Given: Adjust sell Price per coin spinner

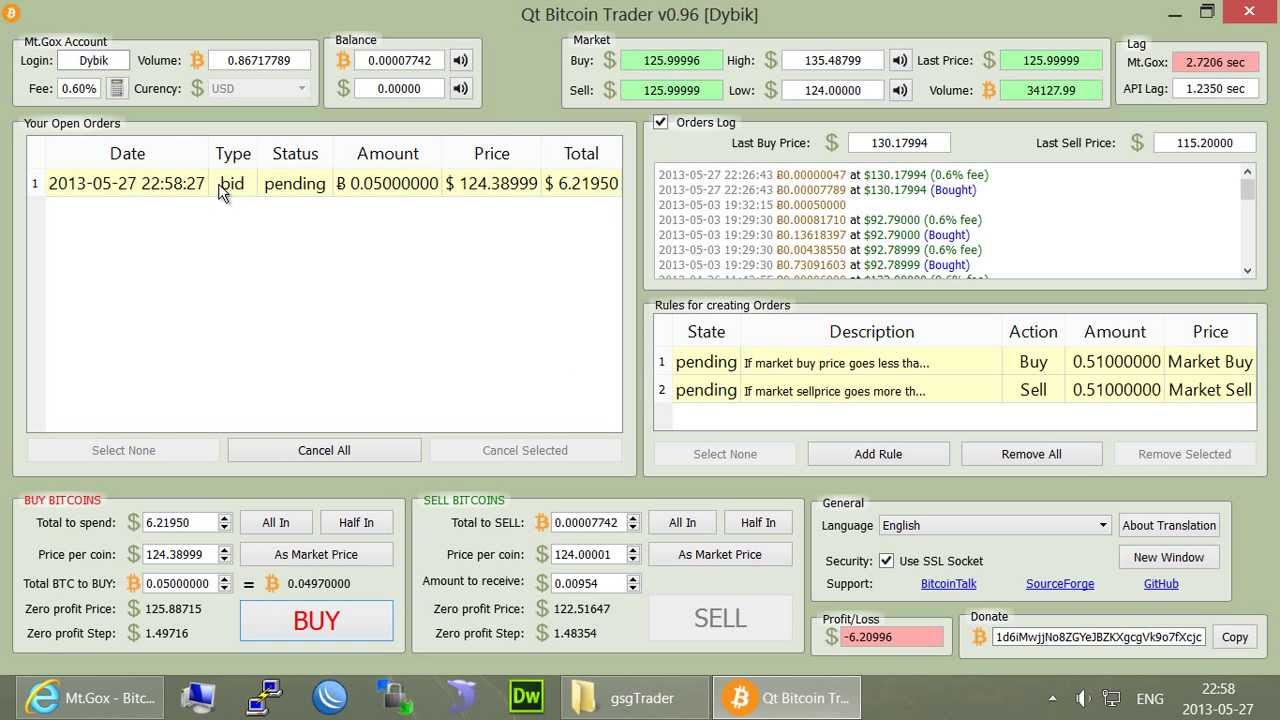Looking at the screenshot, I should [632, 554].
